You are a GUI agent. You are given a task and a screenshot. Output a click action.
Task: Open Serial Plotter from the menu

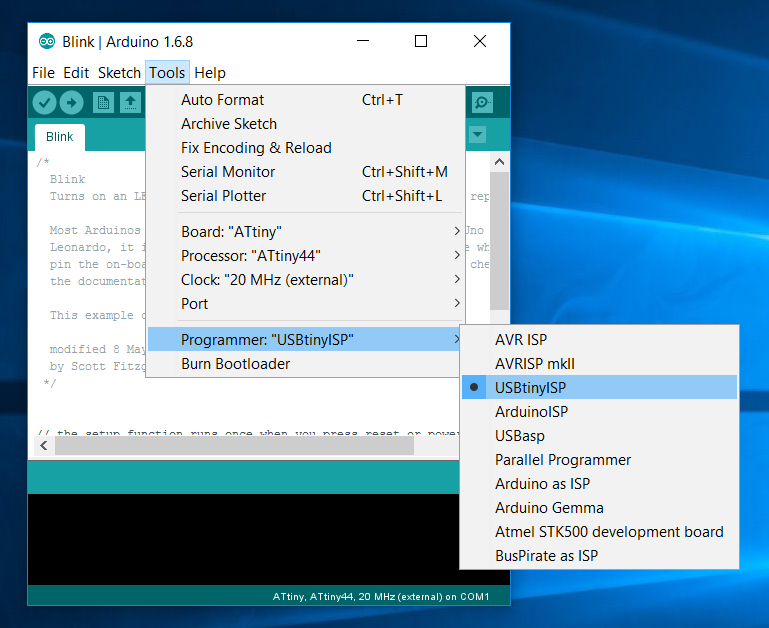[306, 196]
